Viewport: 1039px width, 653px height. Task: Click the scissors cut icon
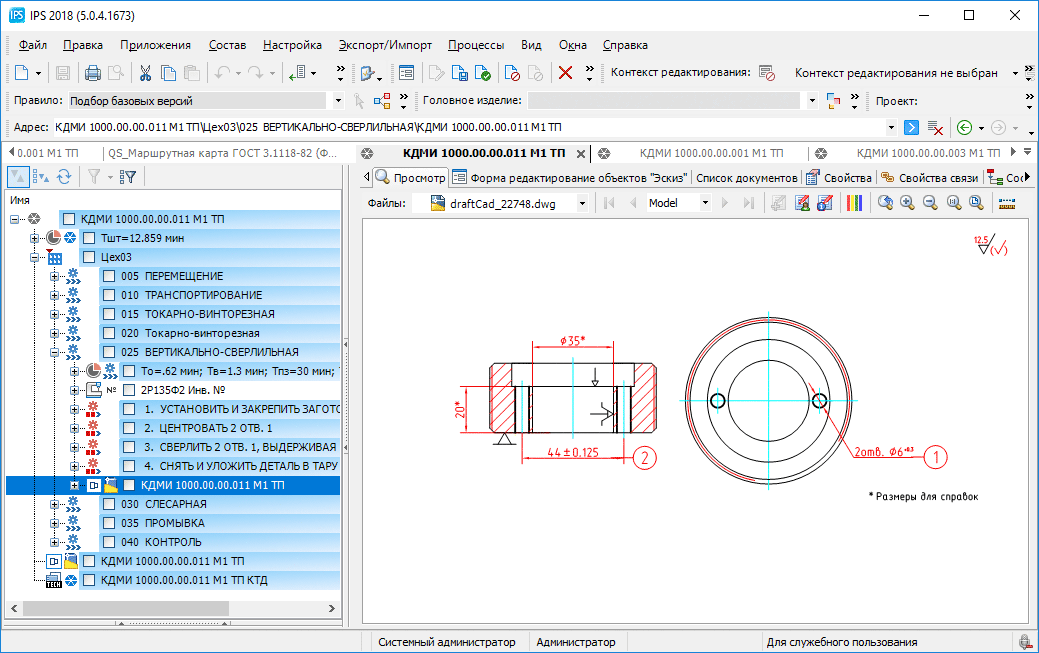pyautogui.click(x=145, y=73)
